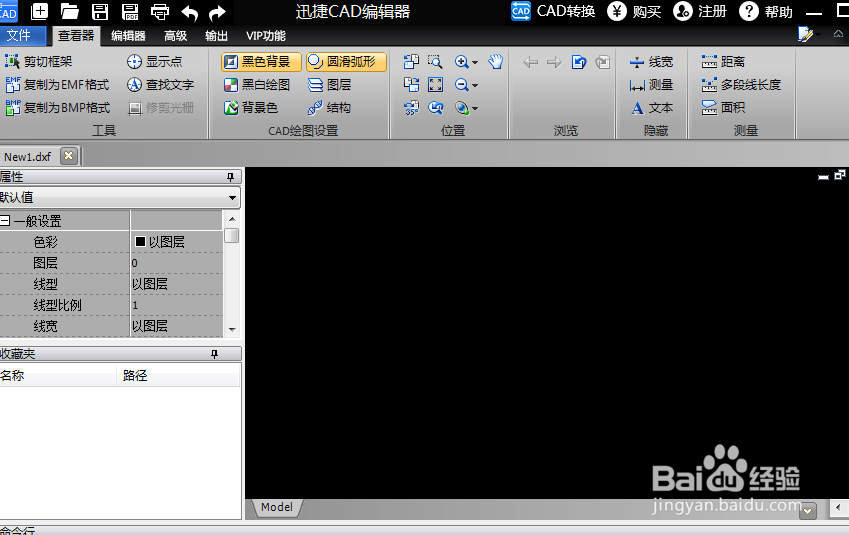
Task: Click the 色彩 color swatch value
Action: point(177,242)
